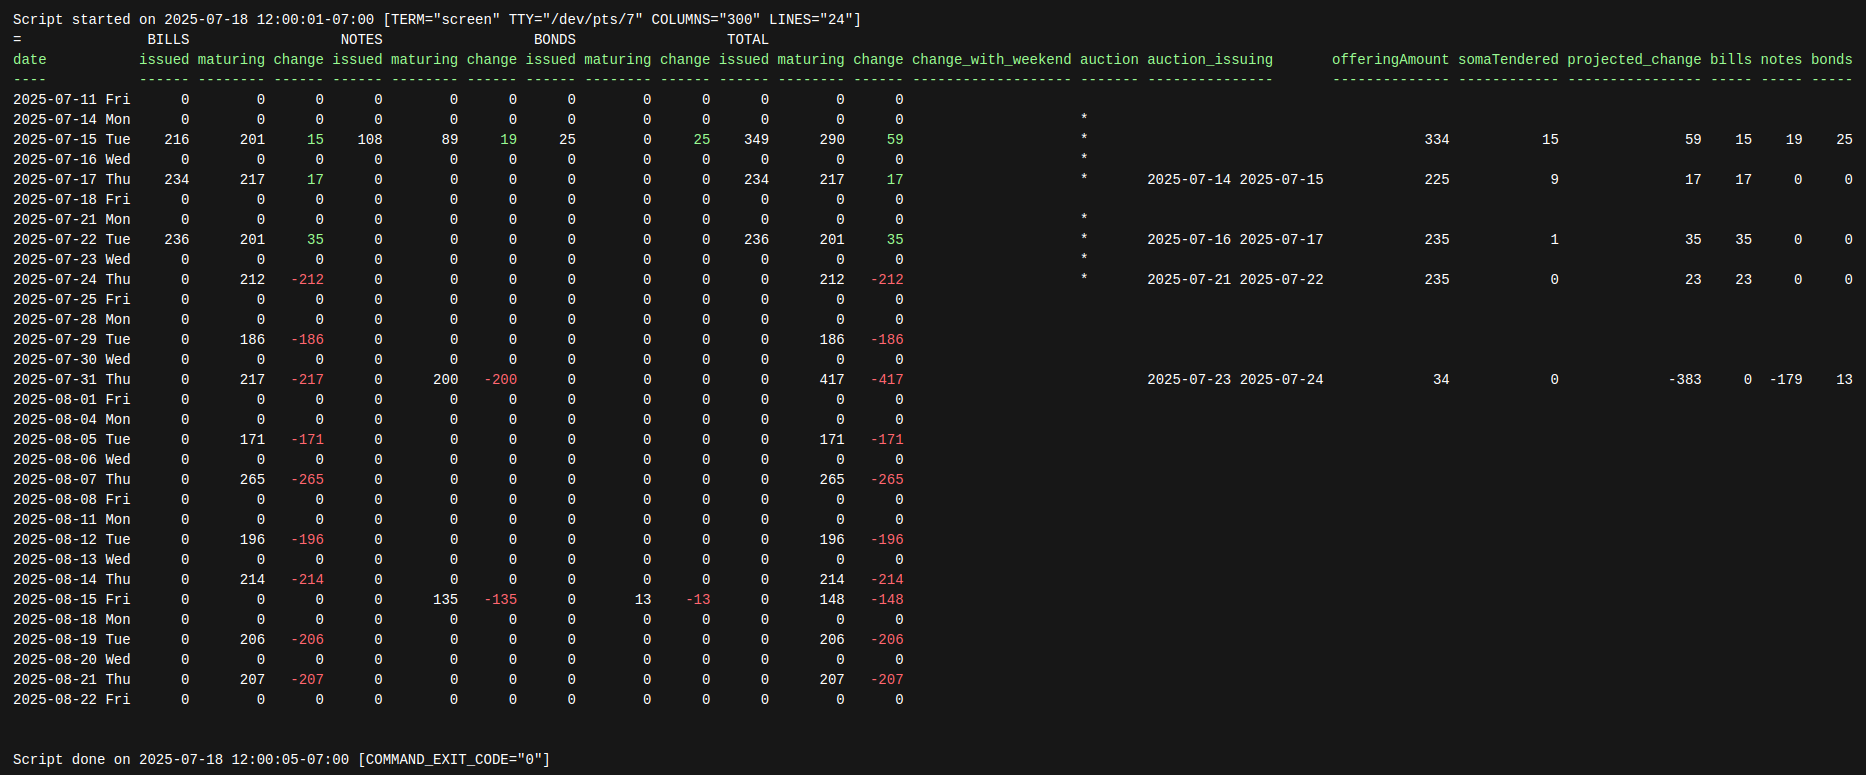Select the '2025-07-24 Thu' date row label
1866x775 pixels.
pos(72,280)
